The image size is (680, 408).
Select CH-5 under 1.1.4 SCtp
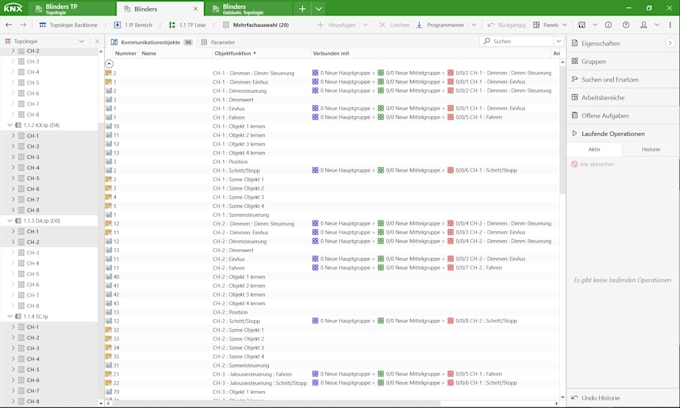tap(33, 369)
